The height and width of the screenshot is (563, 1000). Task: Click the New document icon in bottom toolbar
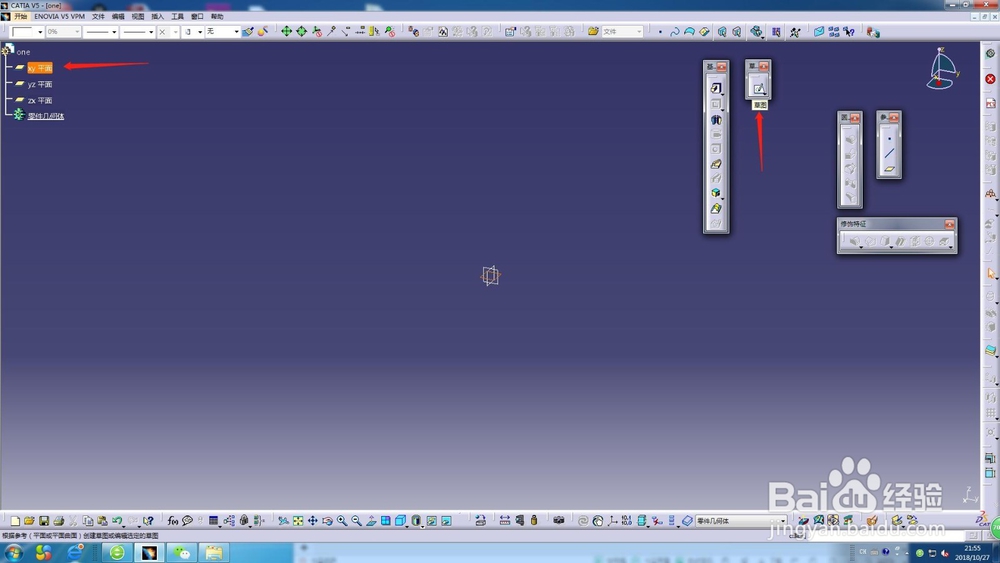pos(15,521)
